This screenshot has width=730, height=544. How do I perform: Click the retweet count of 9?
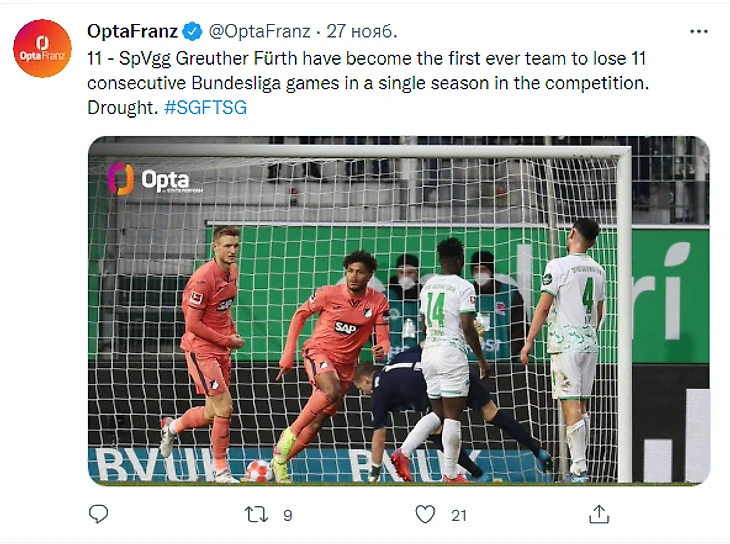point(288,515)
